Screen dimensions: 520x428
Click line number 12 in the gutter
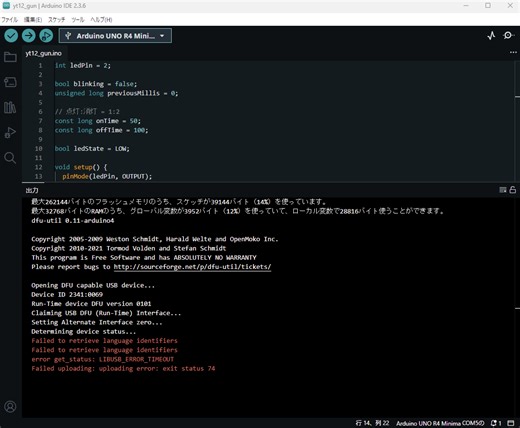click(x=39, y=167)
